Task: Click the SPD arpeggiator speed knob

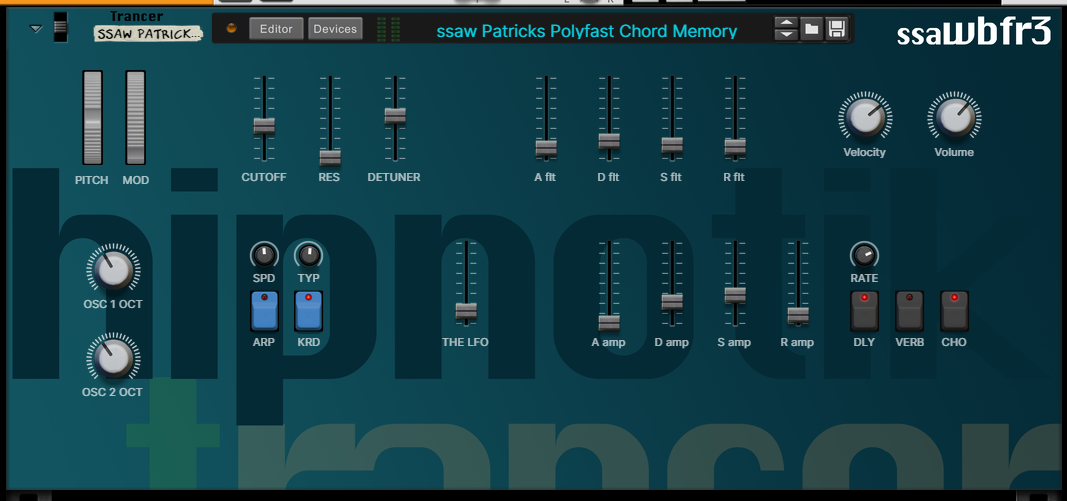Action: 264,255
